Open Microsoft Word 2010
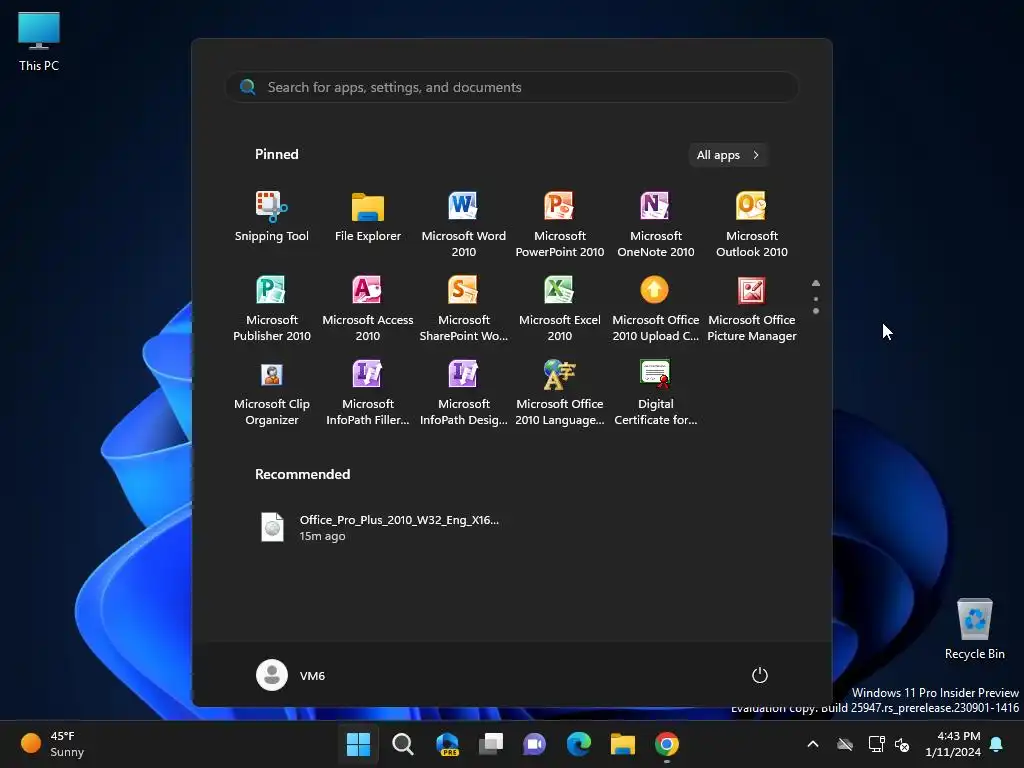 [464, 224]
